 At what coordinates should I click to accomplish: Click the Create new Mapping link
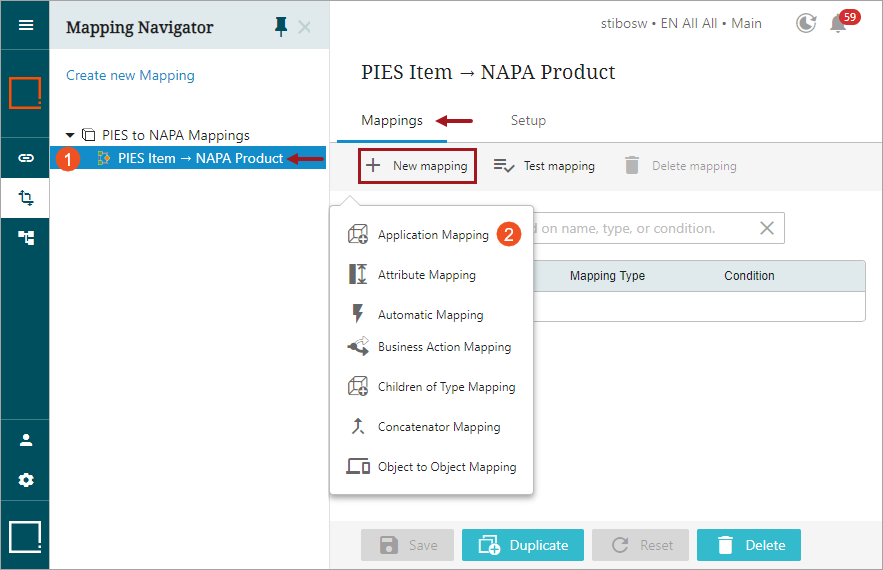click(130, 75)
